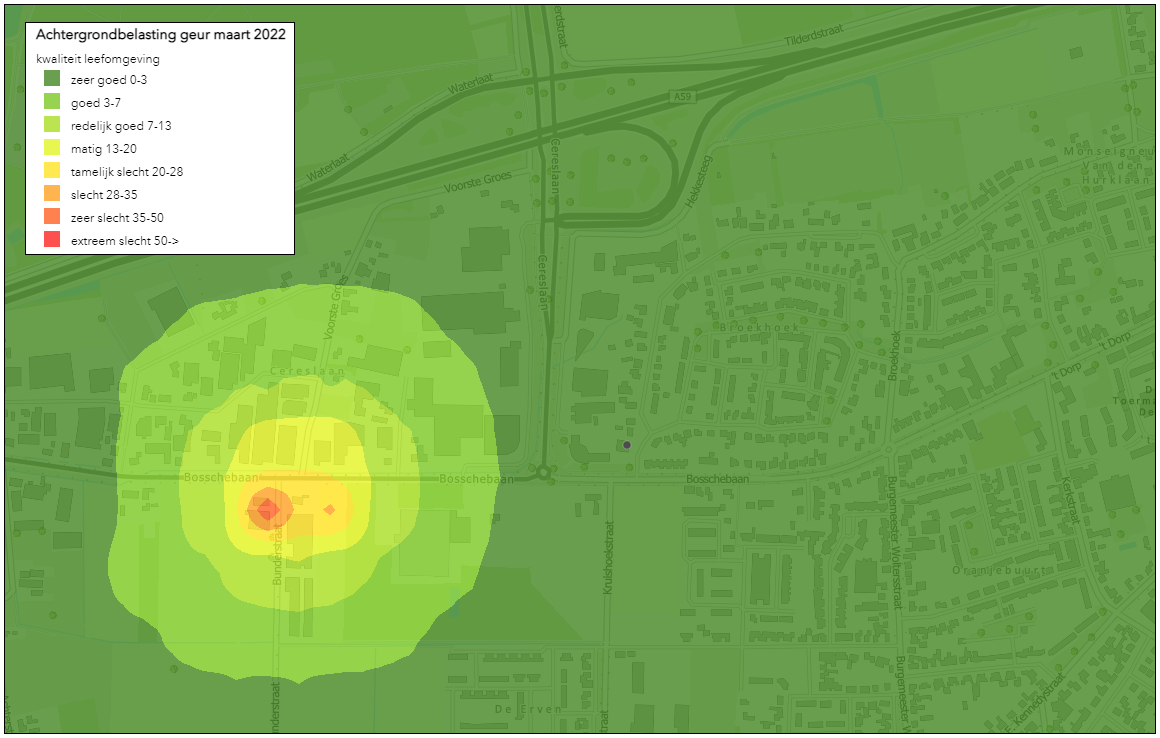Select the 'redelijk goed 7-13' legend text
Screen dimensions: 1160x738
coord(121,126)
